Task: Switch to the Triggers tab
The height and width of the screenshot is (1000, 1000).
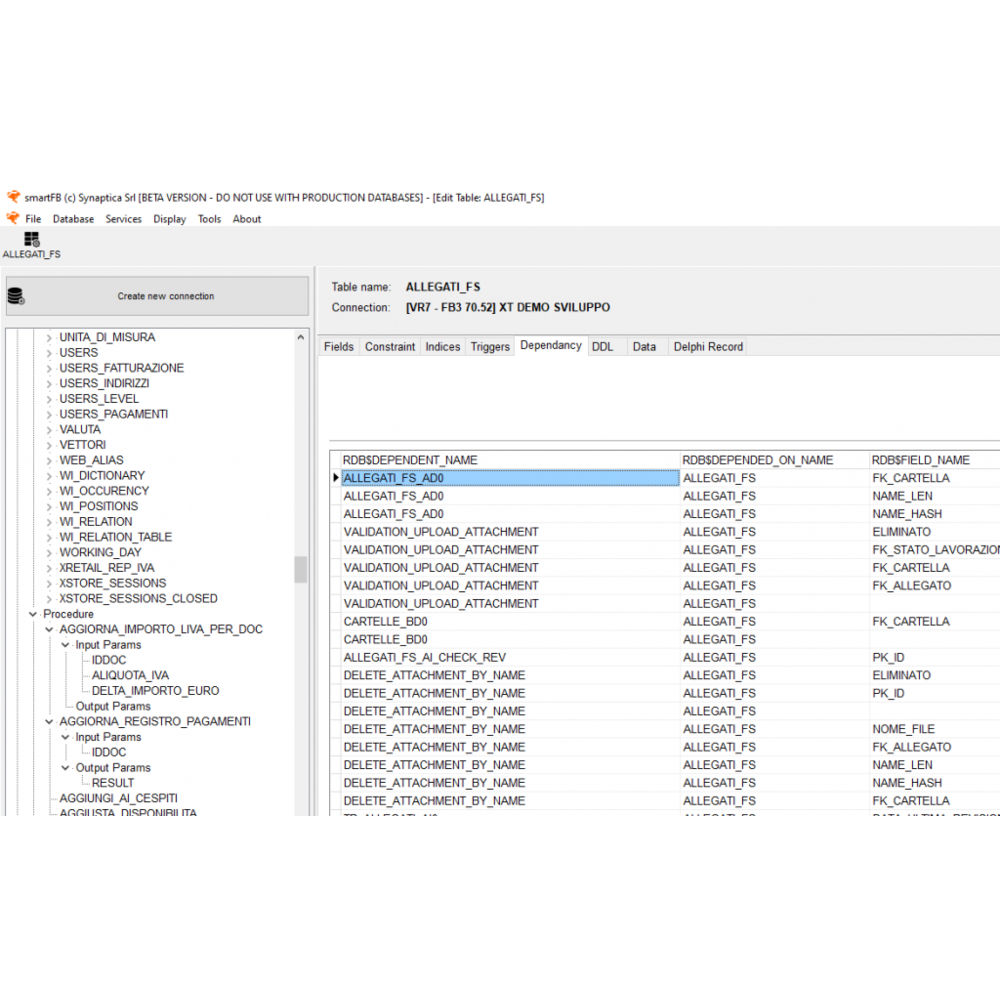Action: pos(490,347)
